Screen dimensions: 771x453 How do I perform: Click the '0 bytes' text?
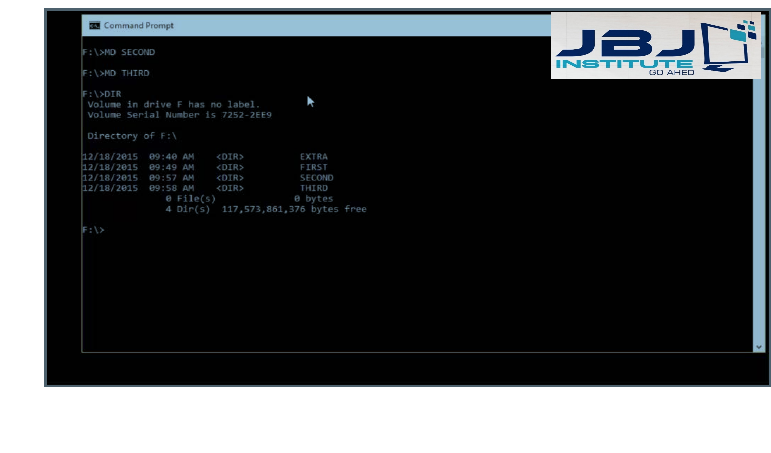click(314, 199)
